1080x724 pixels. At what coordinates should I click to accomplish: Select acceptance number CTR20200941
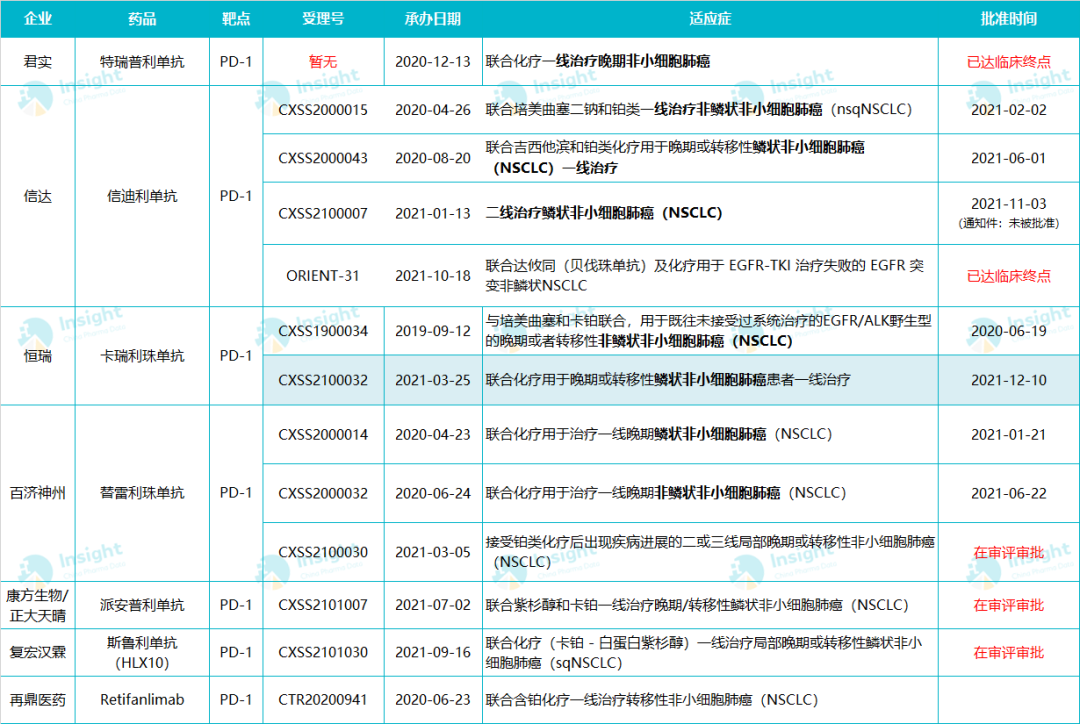point(323,700)
